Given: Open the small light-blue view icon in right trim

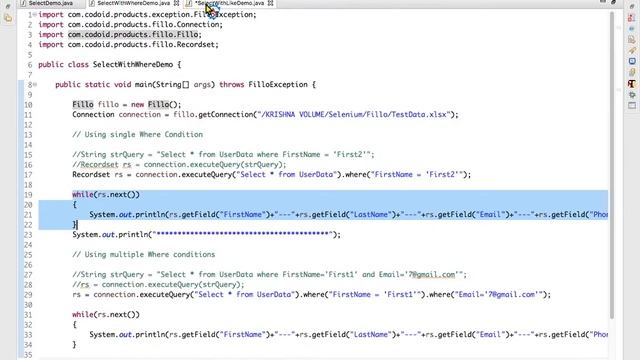Looking at the screenshot, I should point(632,29).
